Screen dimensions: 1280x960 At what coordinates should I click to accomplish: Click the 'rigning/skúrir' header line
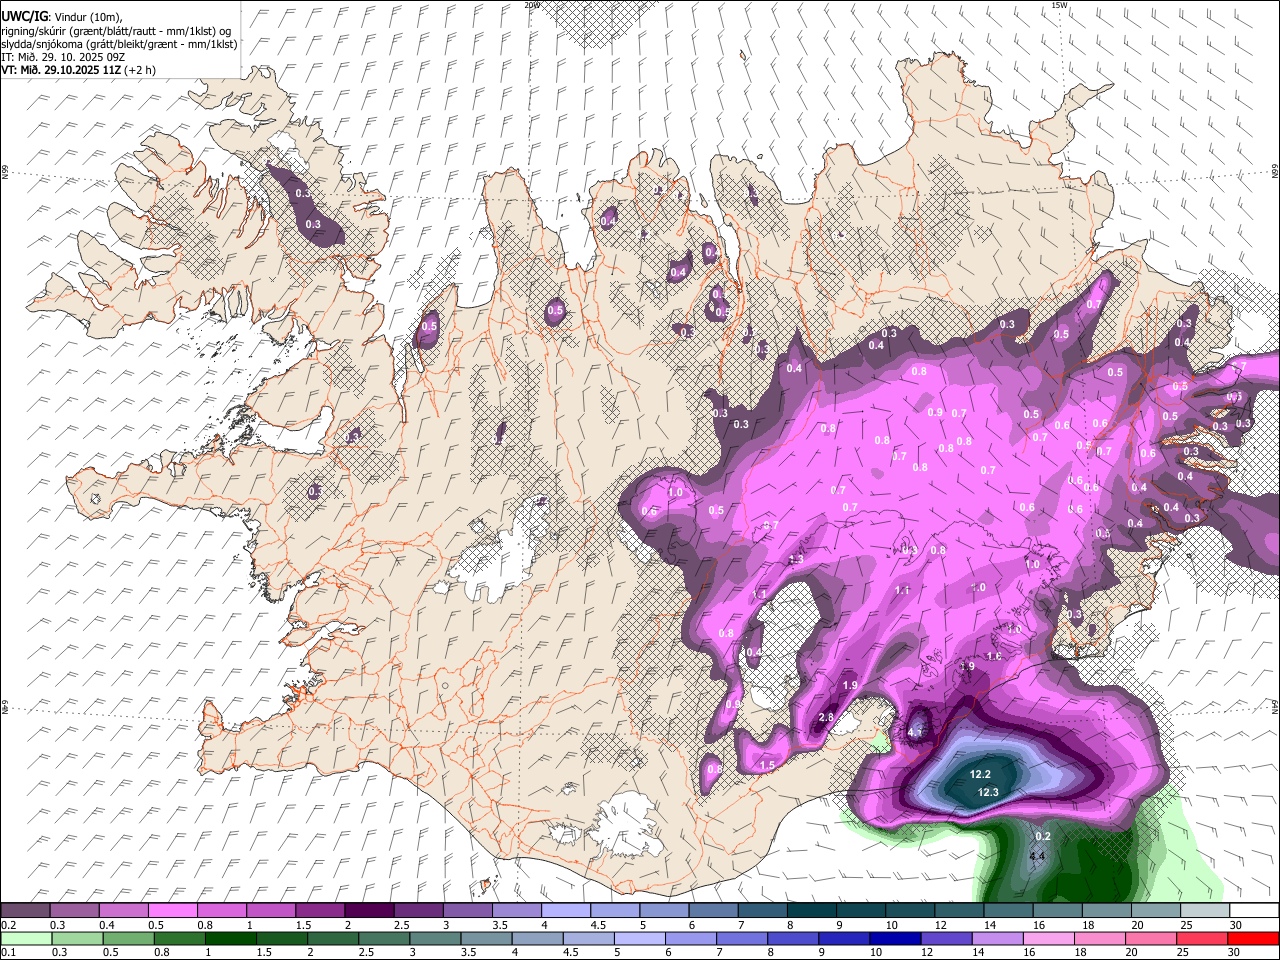[116, 31]
